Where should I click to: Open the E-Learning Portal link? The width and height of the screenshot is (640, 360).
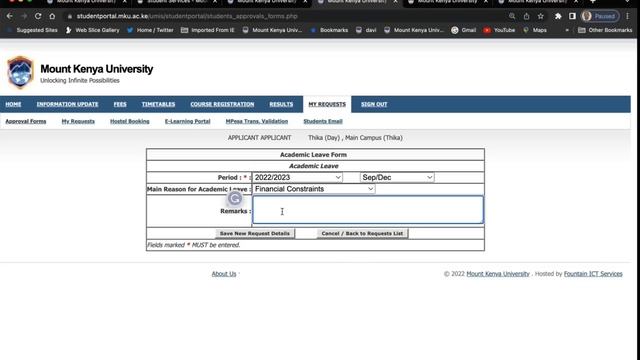tap(187, 121)
